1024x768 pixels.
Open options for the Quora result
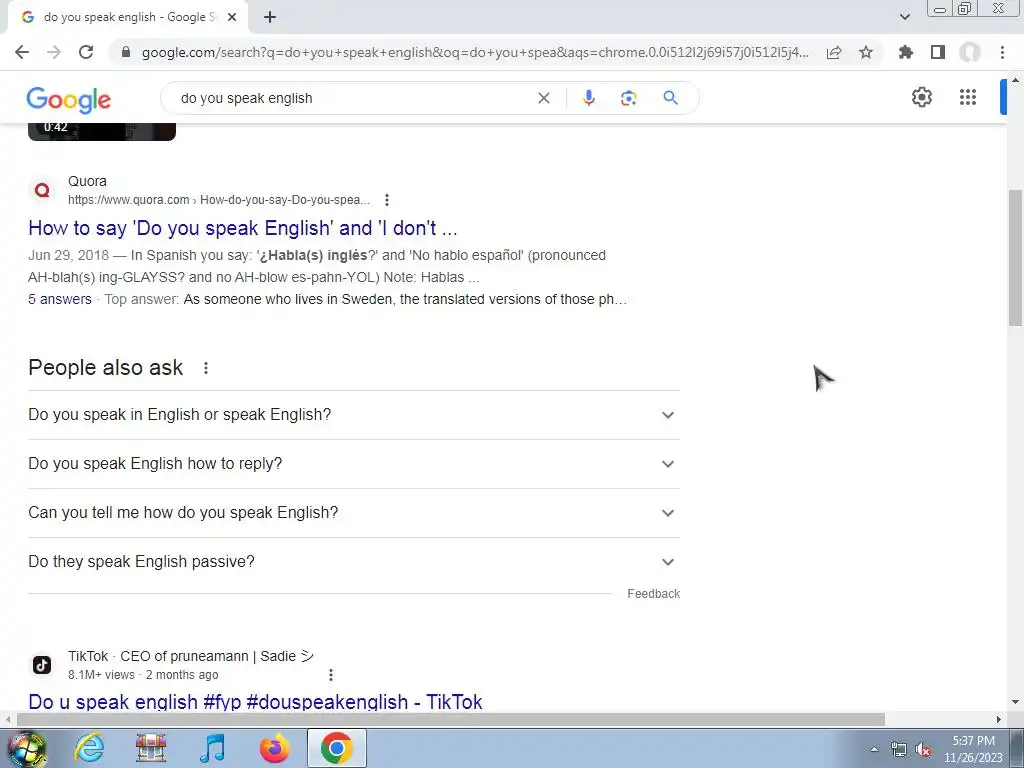[387, 200]
